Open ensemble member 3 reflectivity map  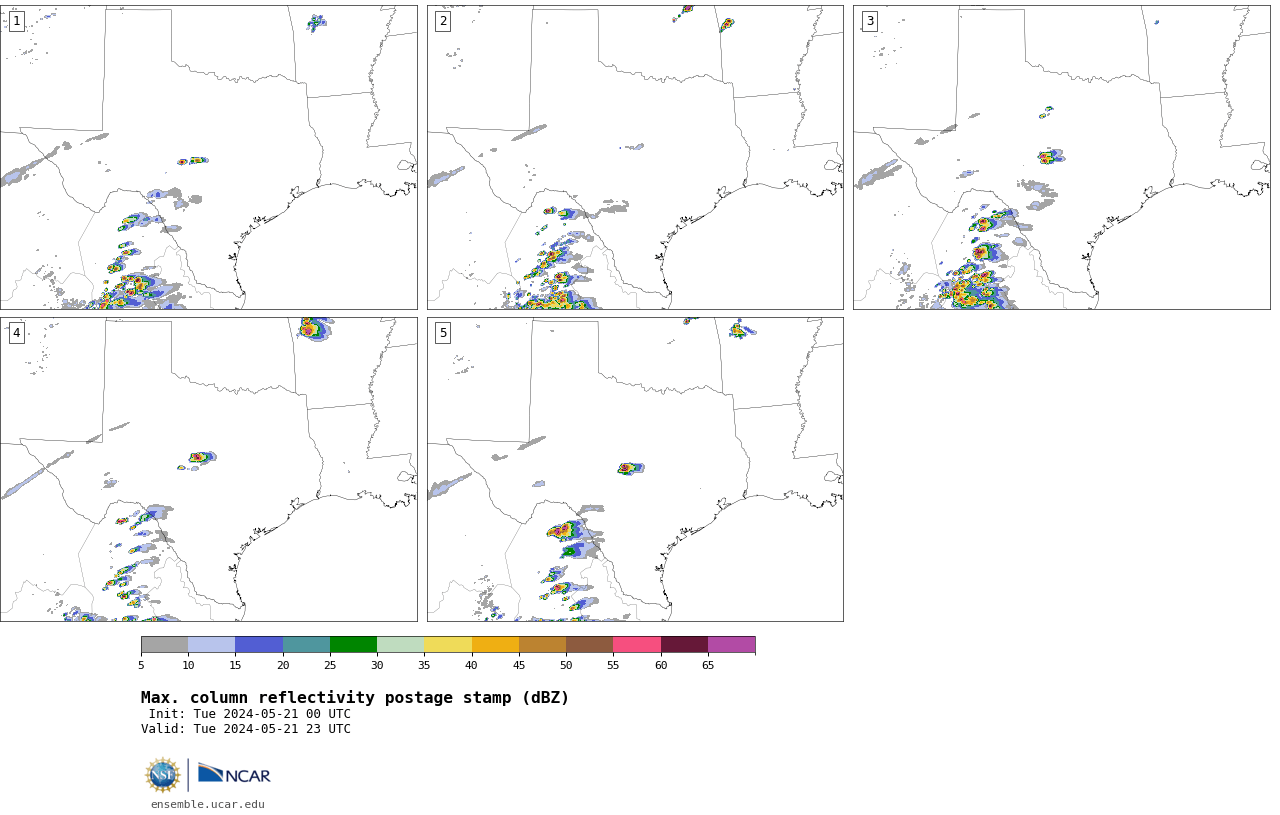[x=1062, y=157]
